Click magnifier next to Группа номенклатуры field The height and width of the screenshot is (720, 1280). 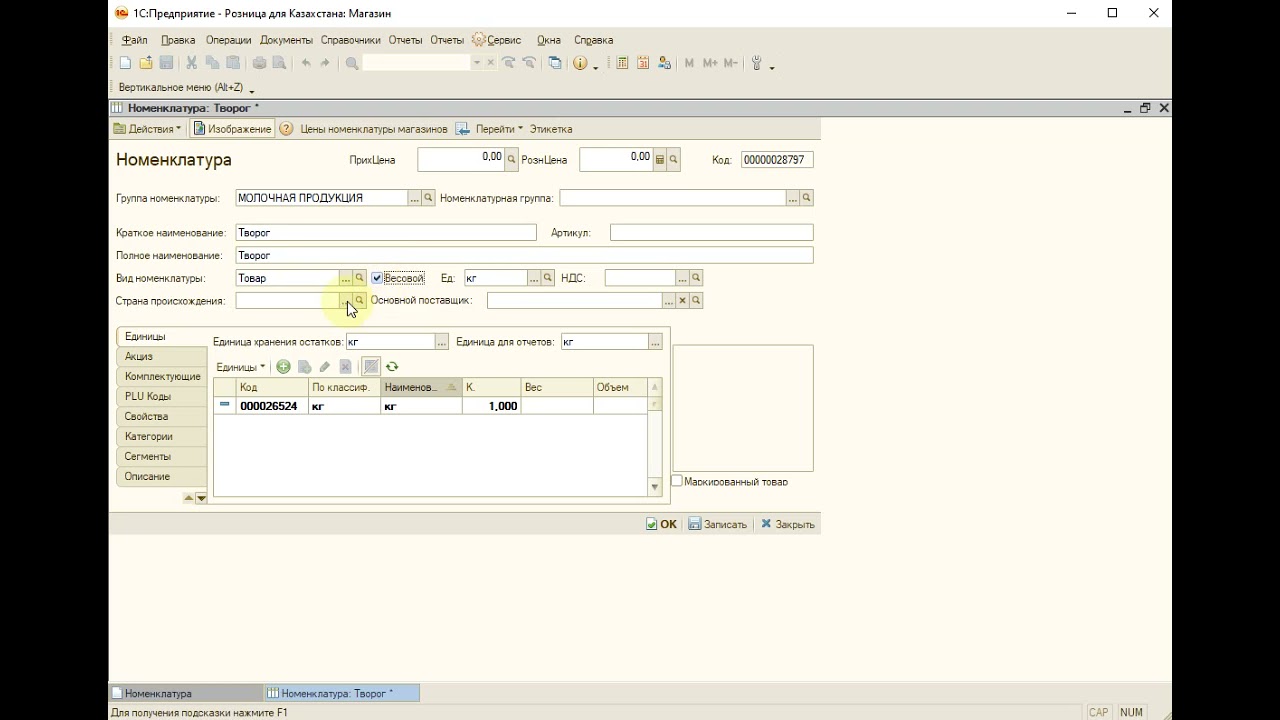point(428,198)
